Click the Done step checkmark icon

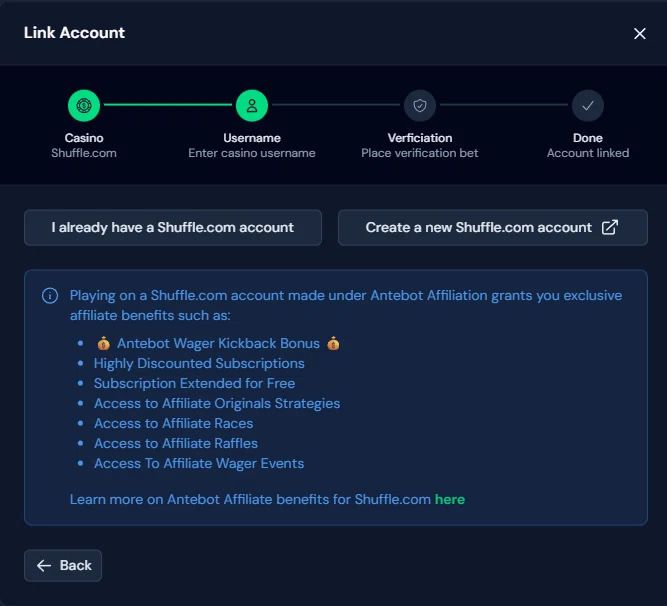click(x=588, y=105)
